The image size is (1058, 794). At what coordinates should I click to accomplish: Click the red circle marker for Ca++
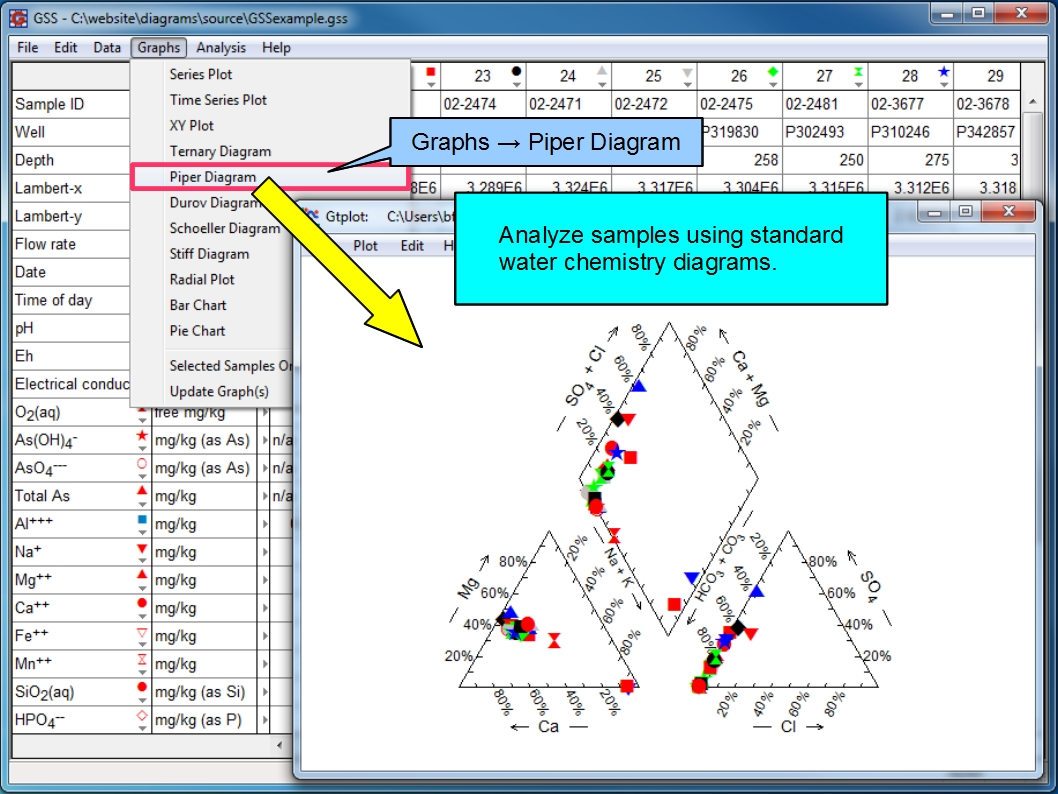point(142,603)
